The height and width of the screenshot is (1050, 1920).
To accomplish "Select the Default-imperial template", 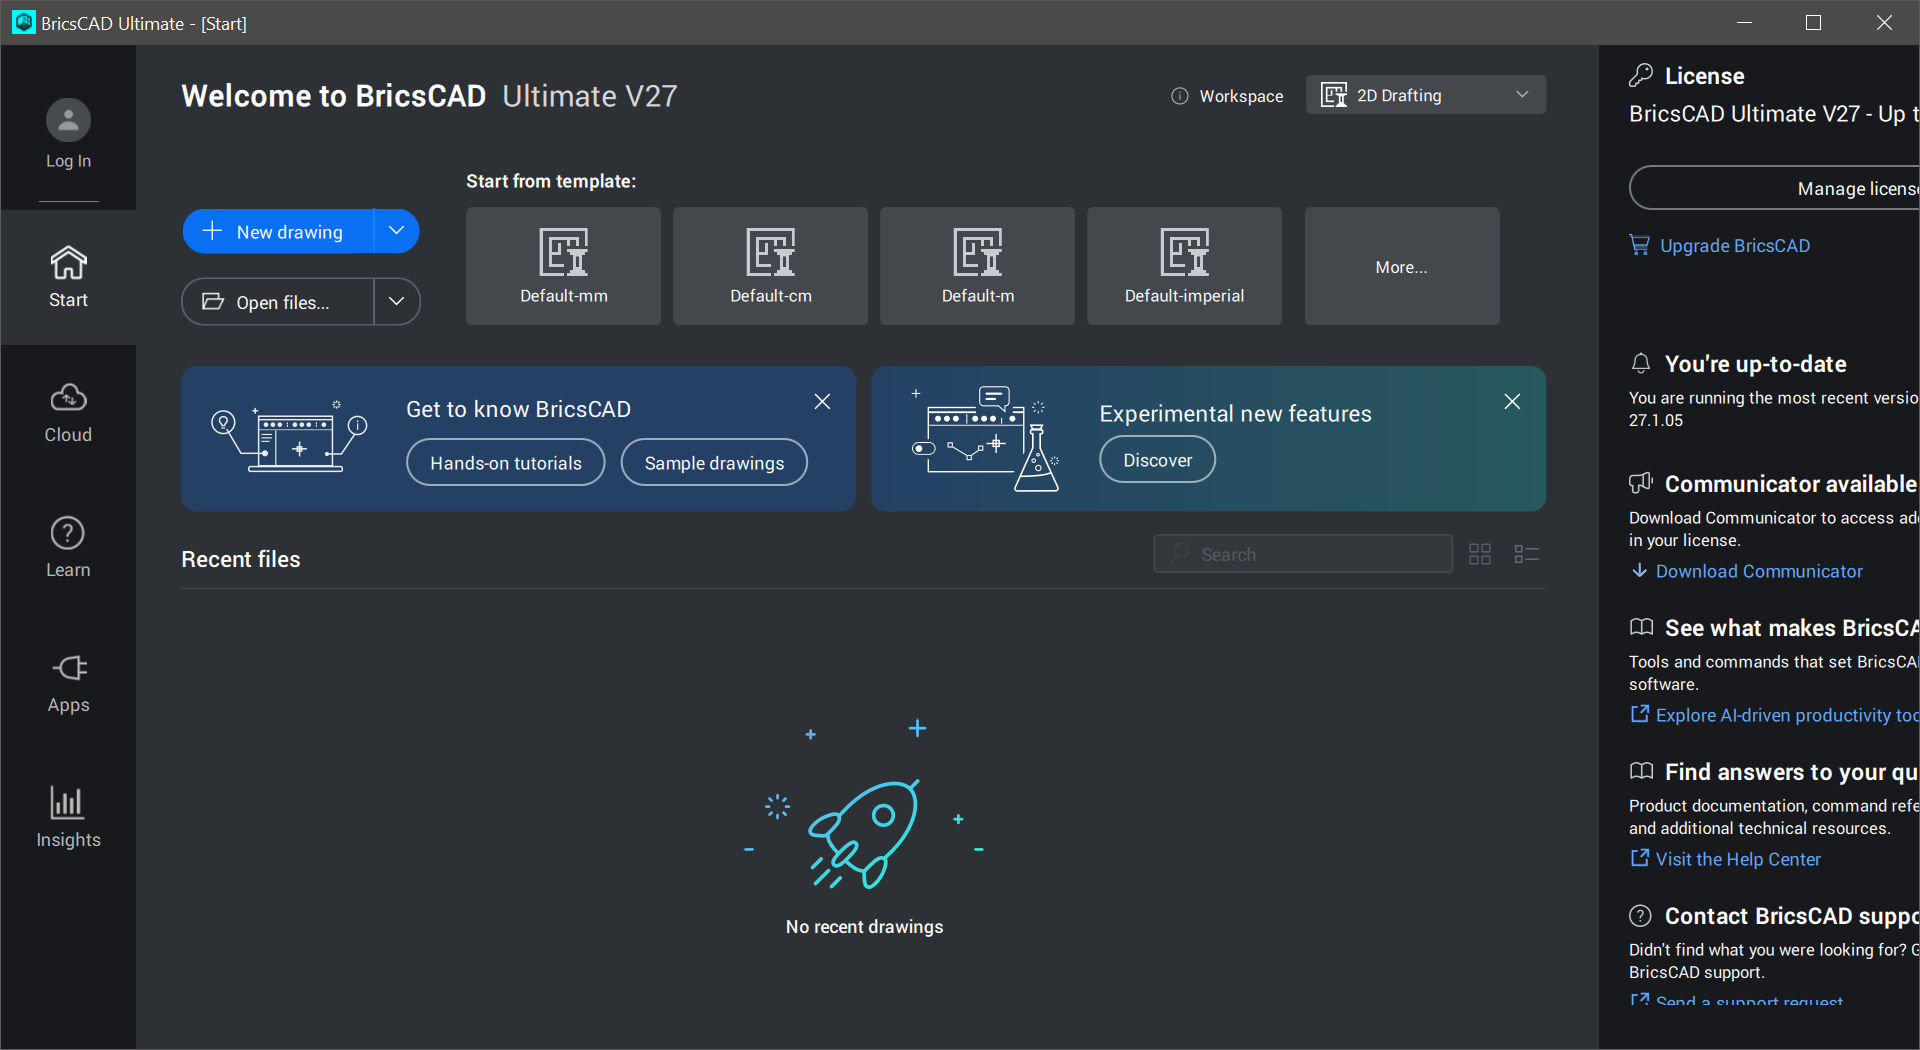I will coord(1184,266).
